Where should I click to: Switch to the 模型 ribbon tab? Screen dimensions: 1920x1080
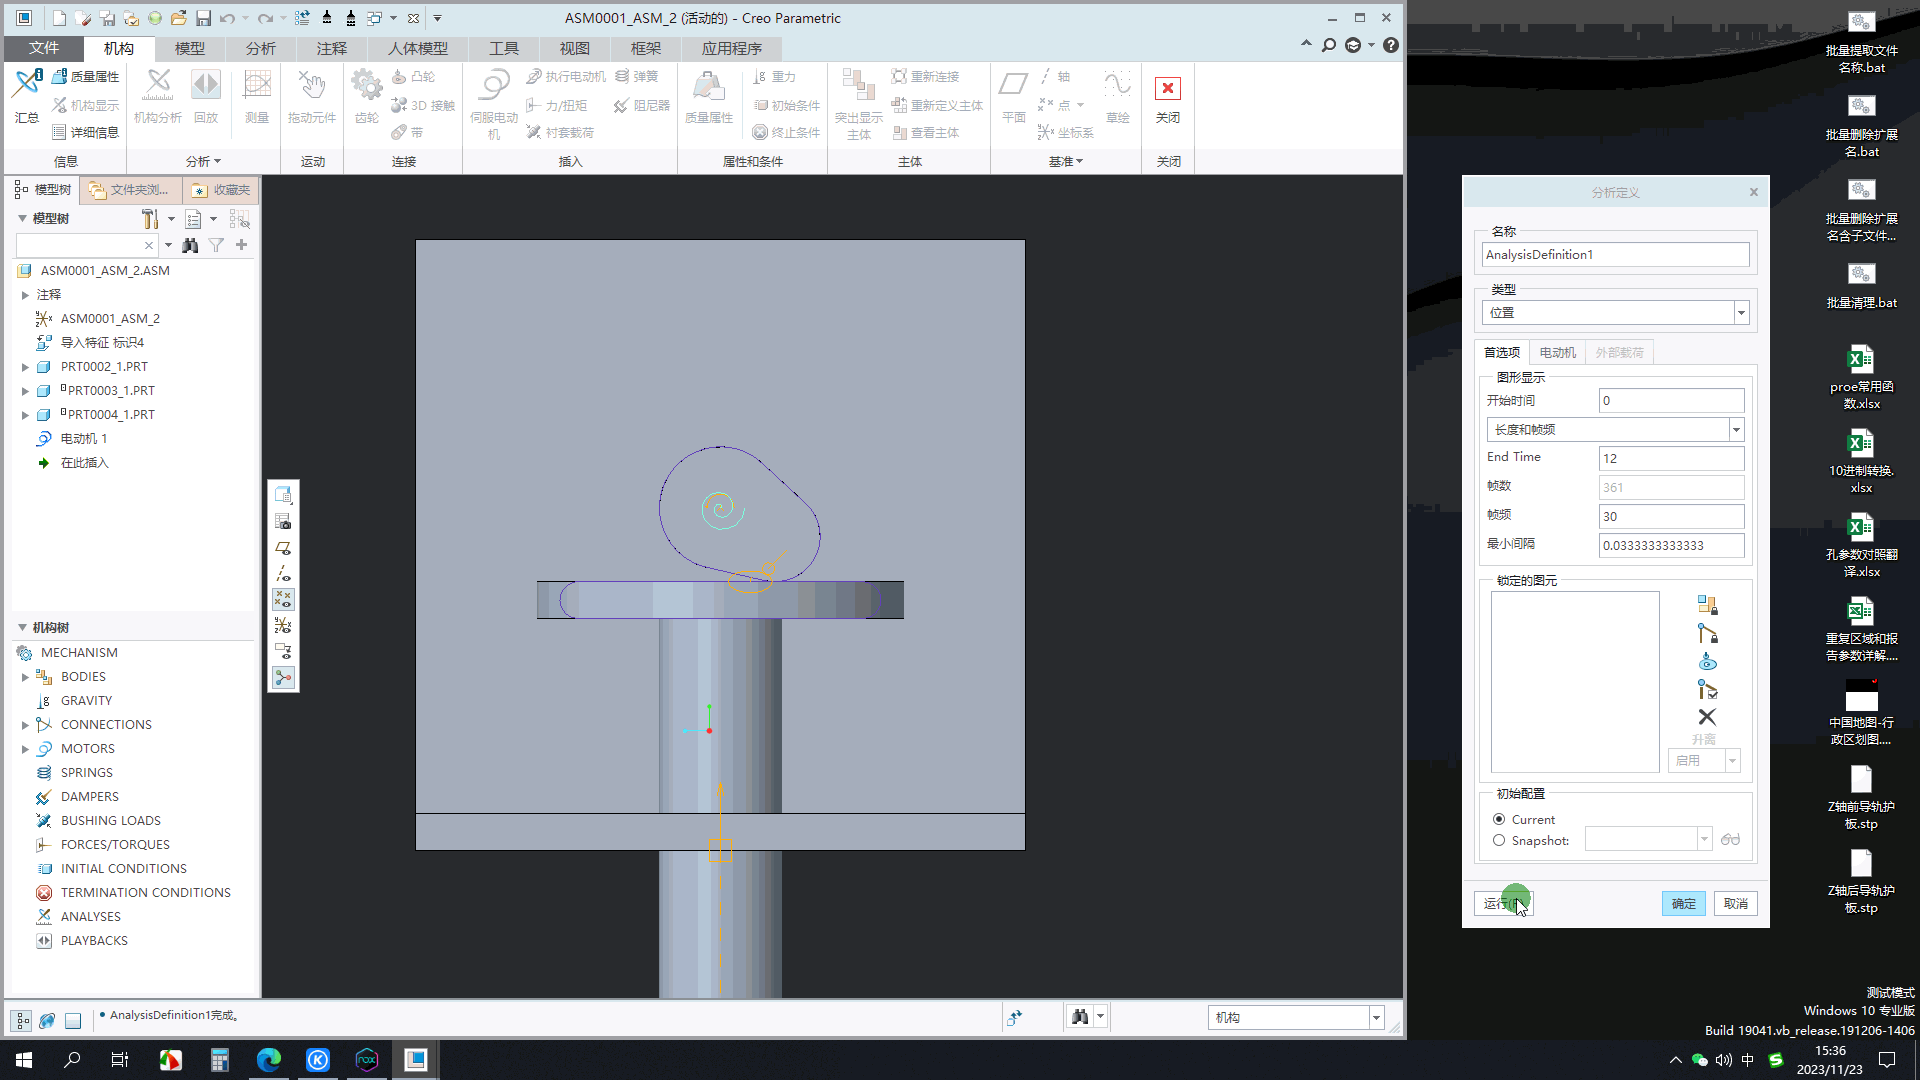coord(189,48)
